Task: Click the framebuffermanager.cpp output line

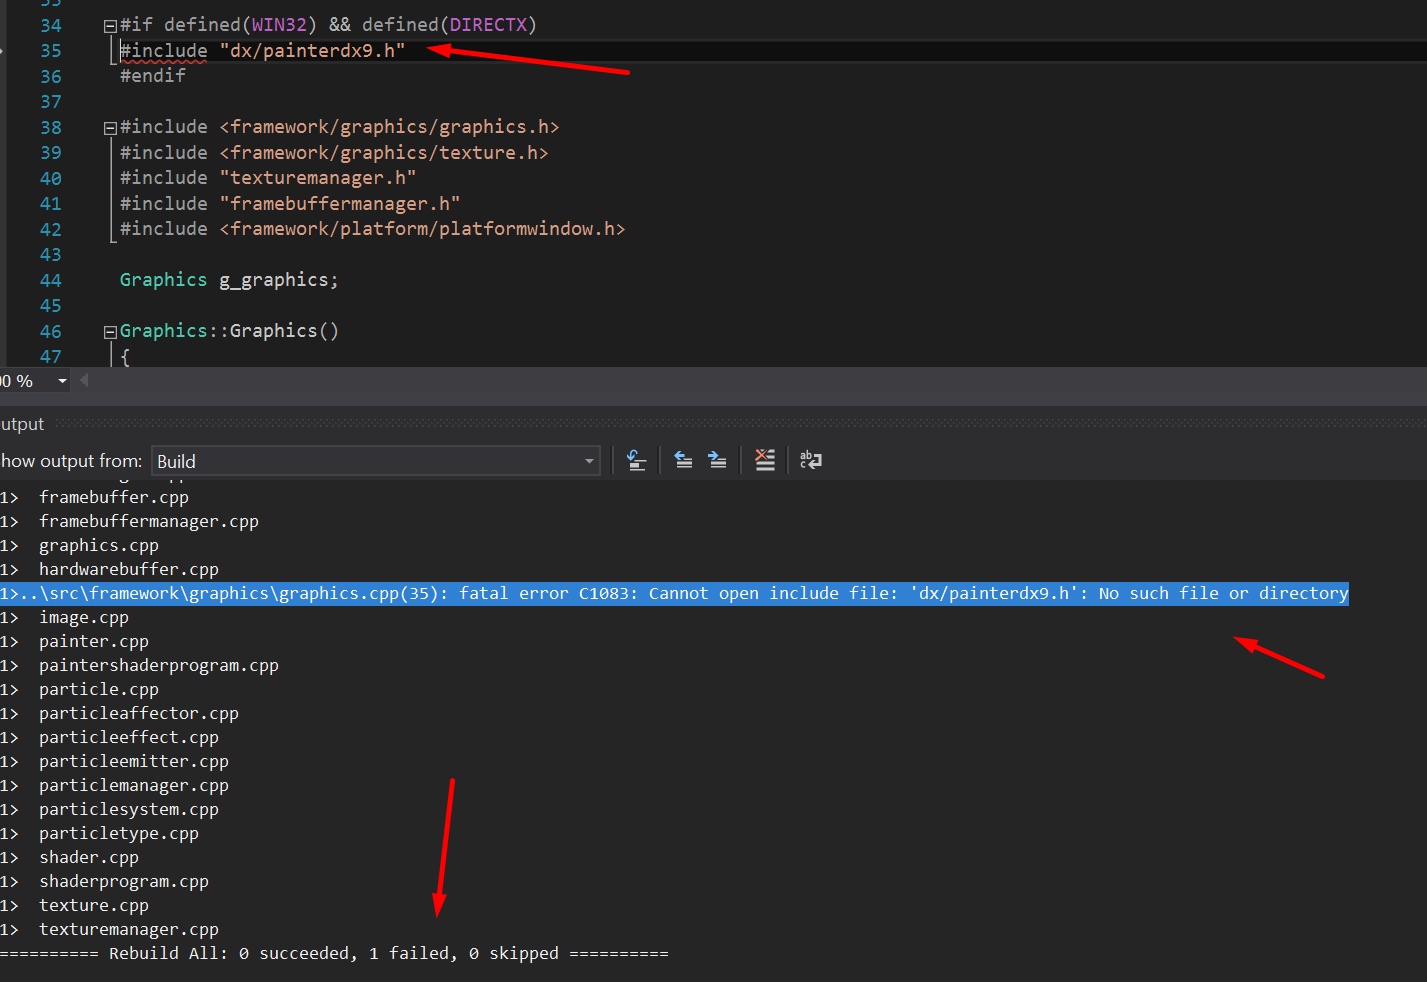Action: tap(149, 521)
